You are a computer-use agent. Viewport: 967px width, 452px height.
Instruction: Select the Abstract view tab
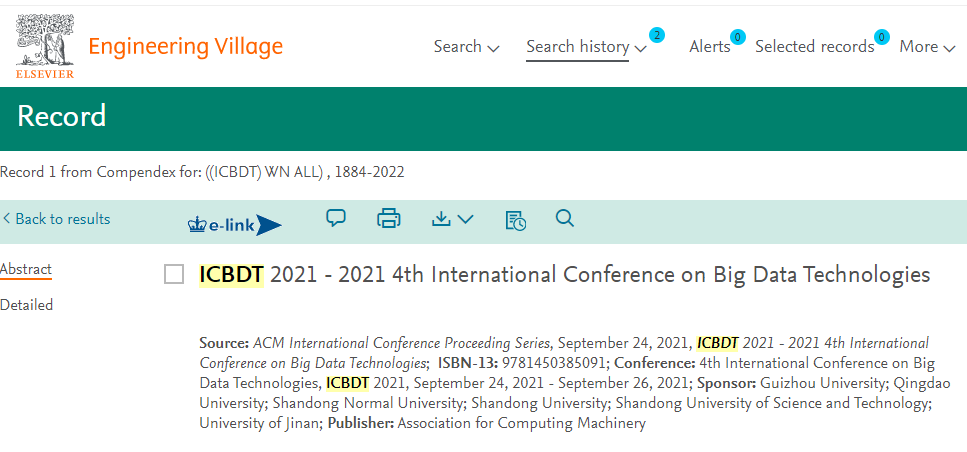click(x=26, y=269)
